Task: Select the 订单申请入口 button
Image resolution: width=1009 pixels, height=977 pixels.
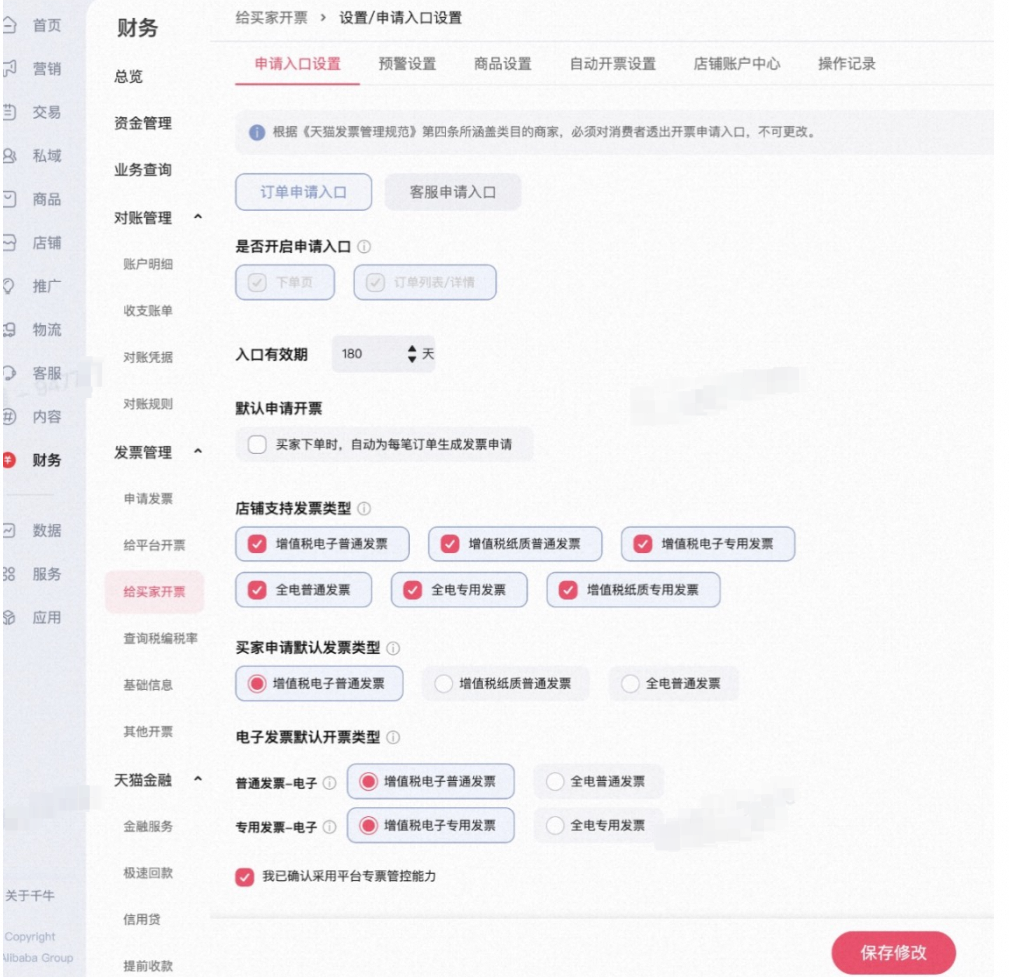Action: (304, 192)
